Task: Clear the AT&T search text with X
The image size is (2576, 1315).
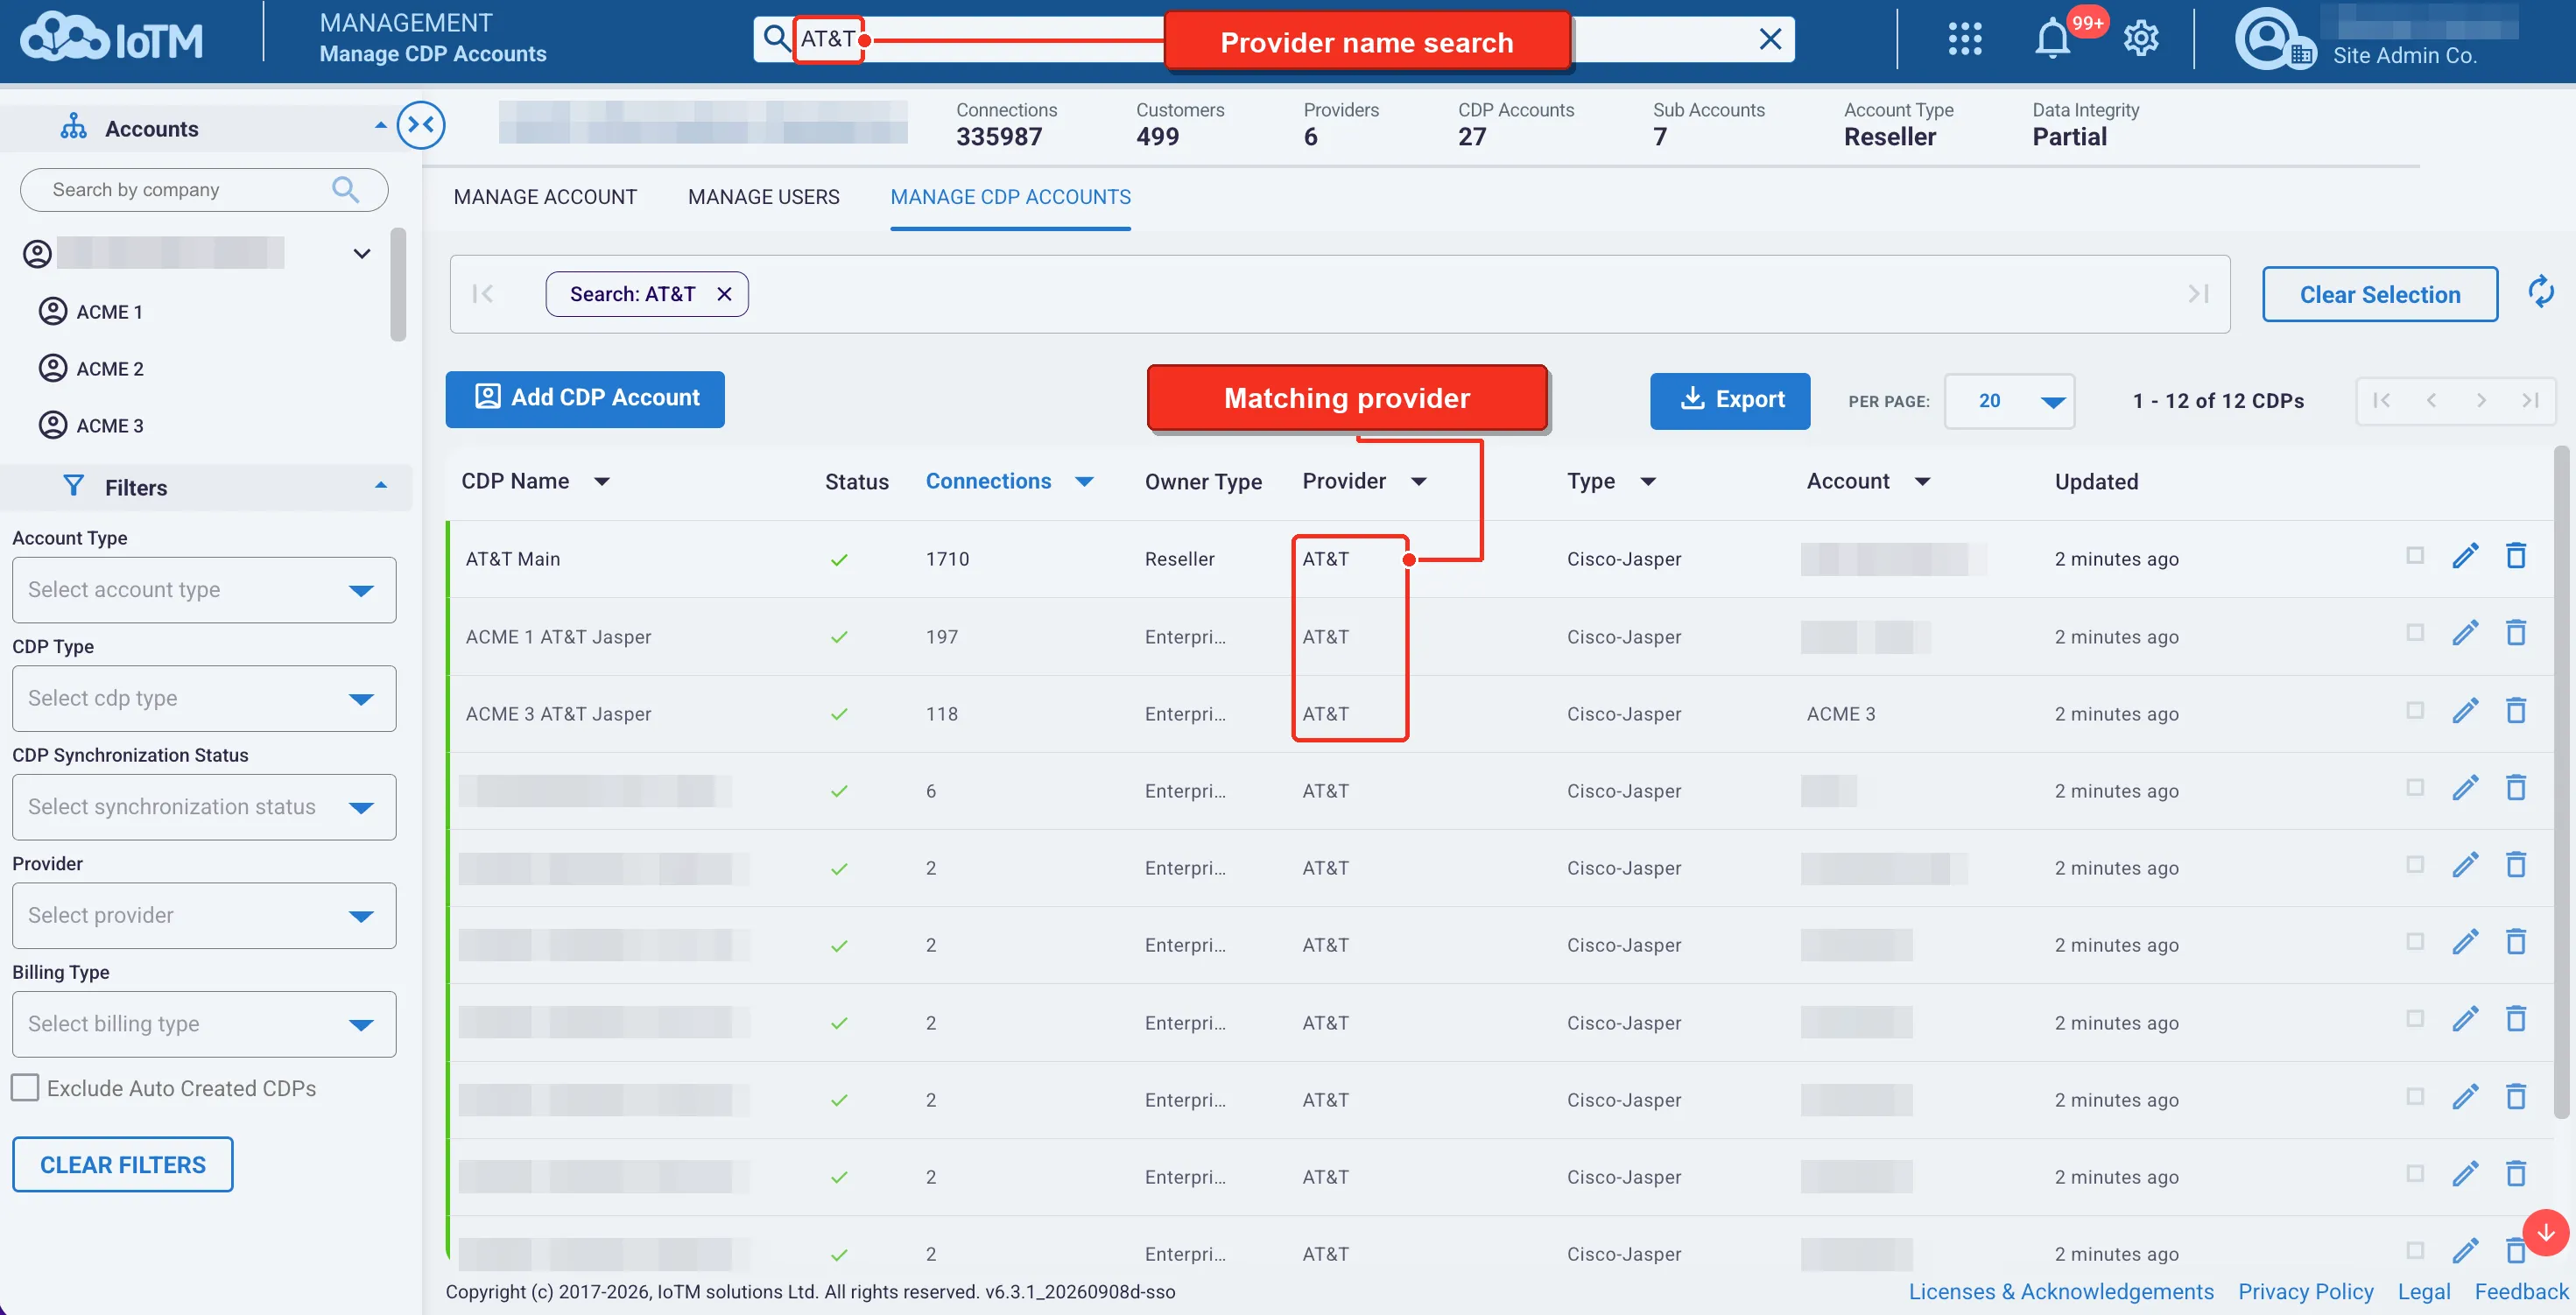Action: [x=1770, y=39]
